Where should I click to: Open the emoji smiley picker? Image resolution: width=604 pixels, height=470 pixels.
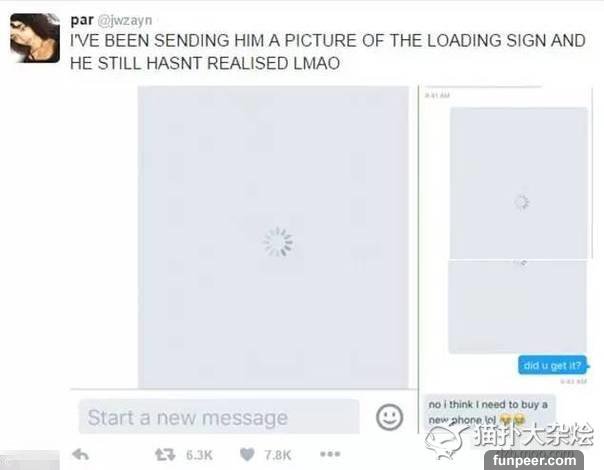click(x=389, y=417)
